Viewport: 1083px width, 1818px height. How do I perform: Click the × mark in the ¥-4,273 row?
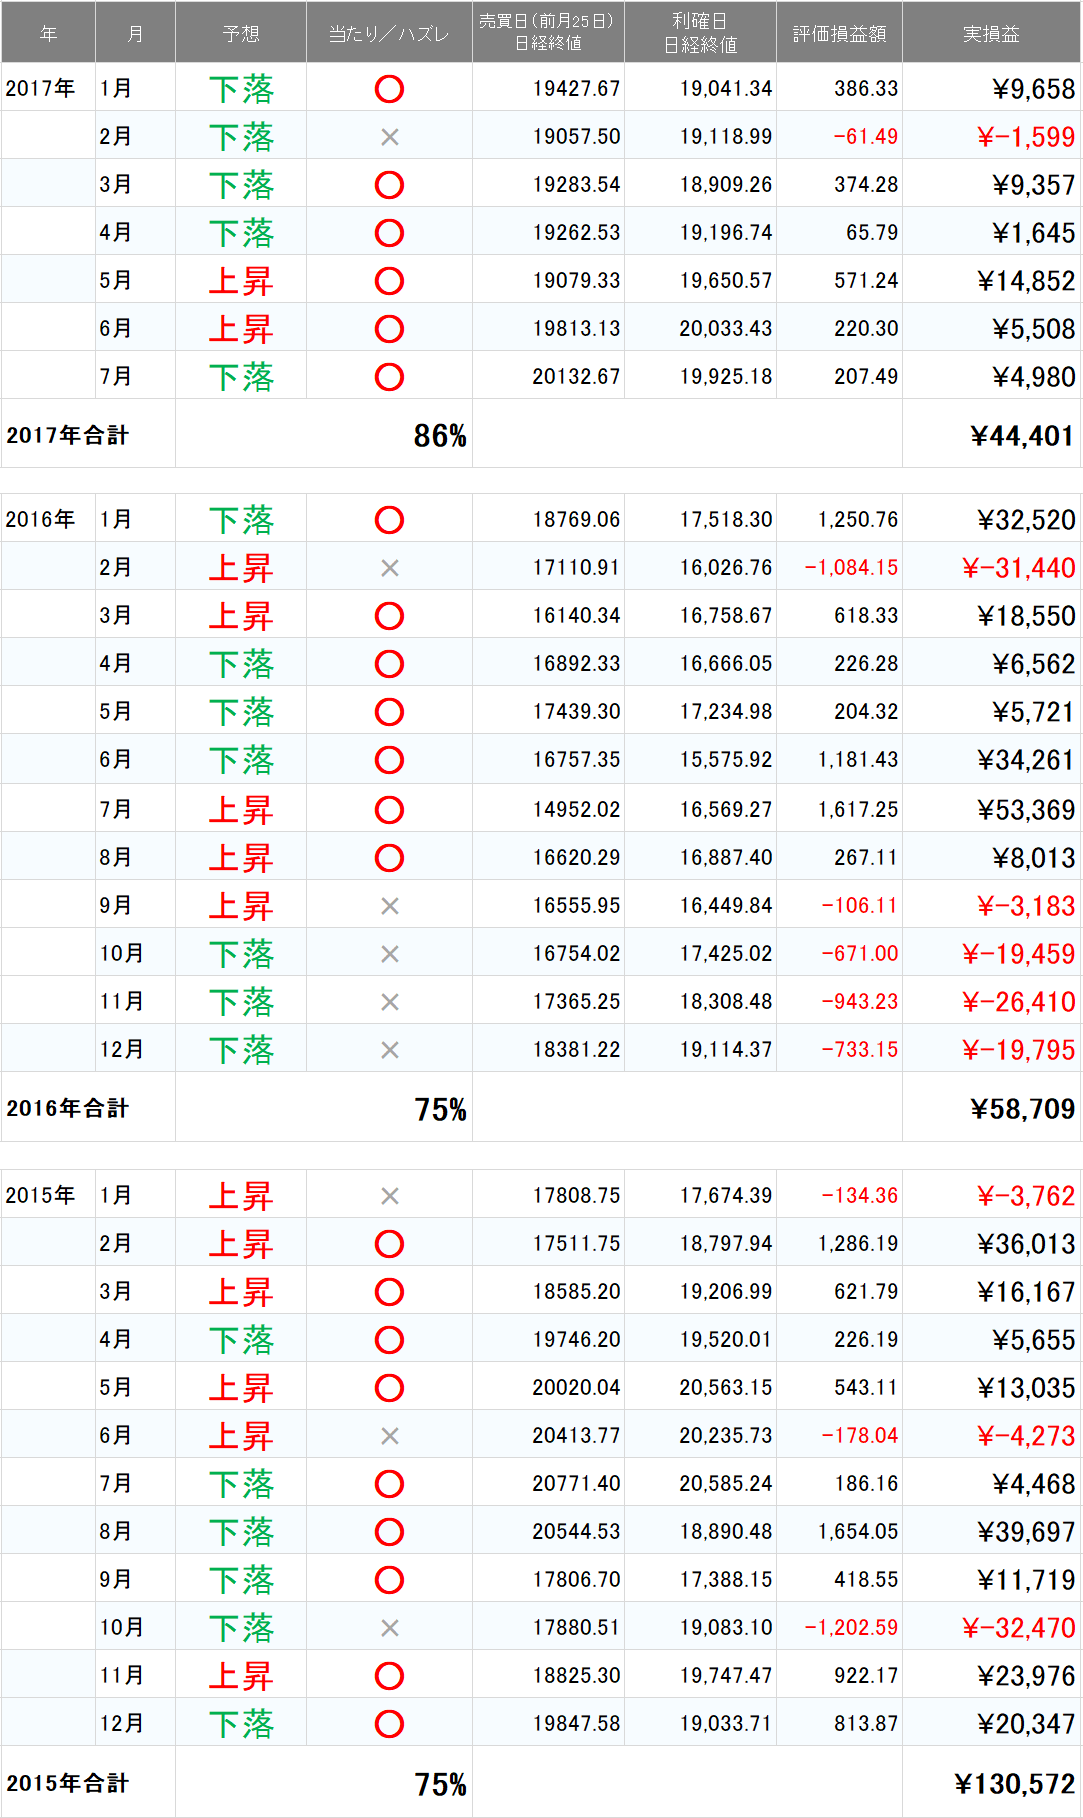pyautogui.click(x=390, y=1436)
